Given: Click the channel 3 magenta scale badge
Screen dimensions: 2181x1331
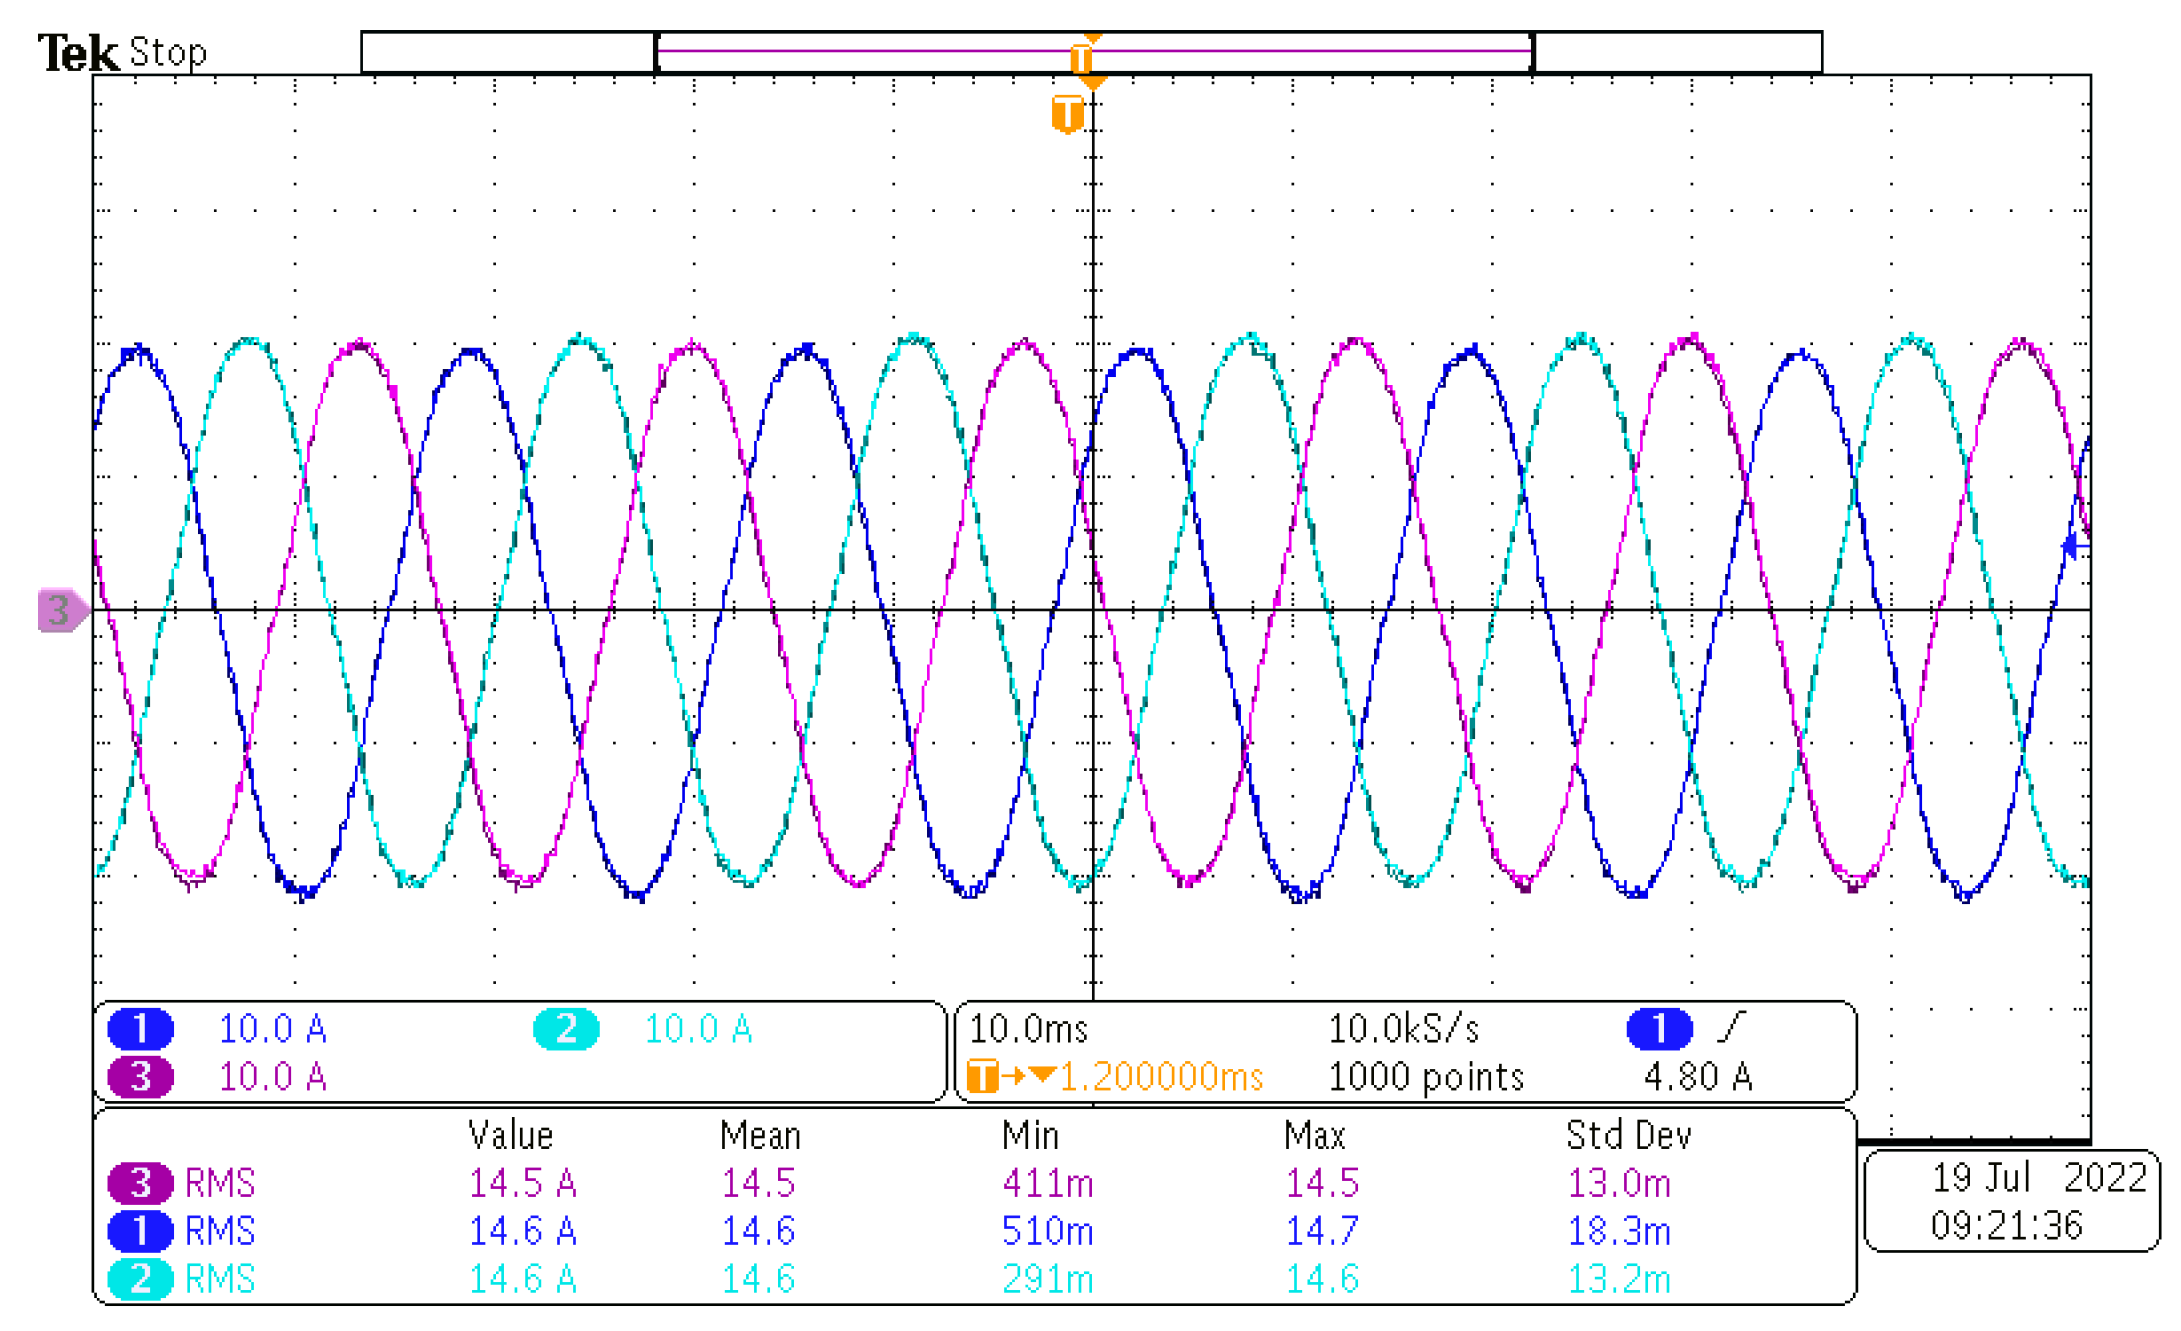Looking at the screenshot, I should [139, 1076].
